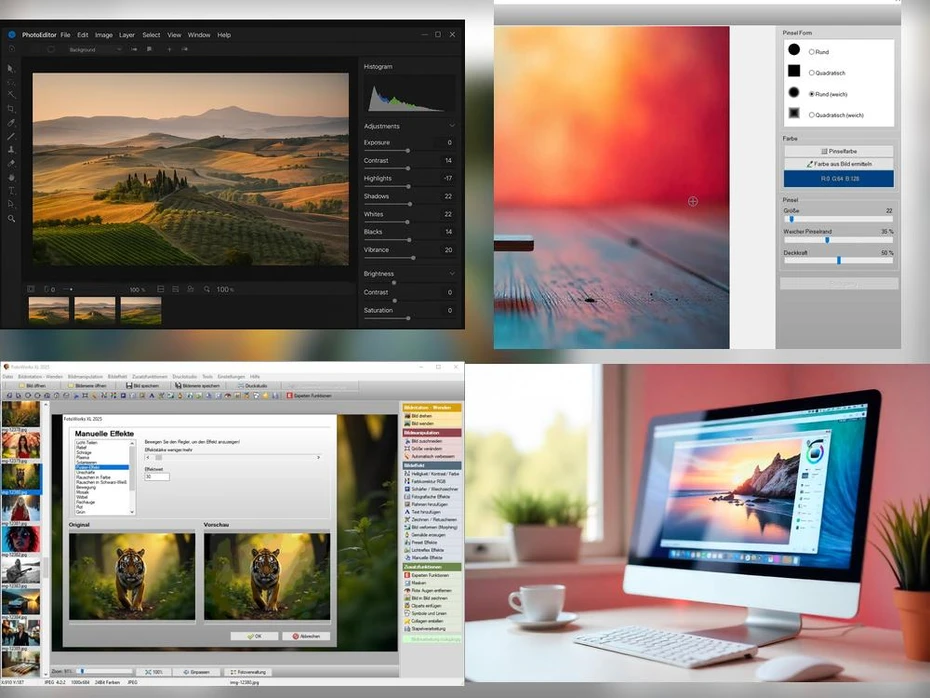Click 'Bild drehen' icon in FotoWorks sidebar
Image resolution: width=930 pixels, height=698 pixels.
pyautogui.click(x=407, y=415)
